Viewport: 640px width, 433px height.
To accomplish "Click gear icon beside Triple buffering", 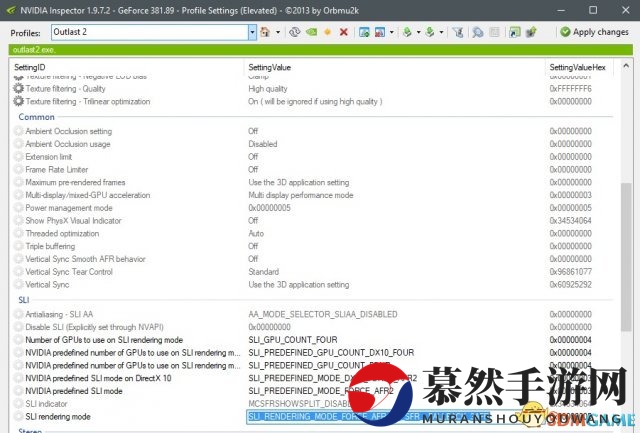I will (18, 246).
